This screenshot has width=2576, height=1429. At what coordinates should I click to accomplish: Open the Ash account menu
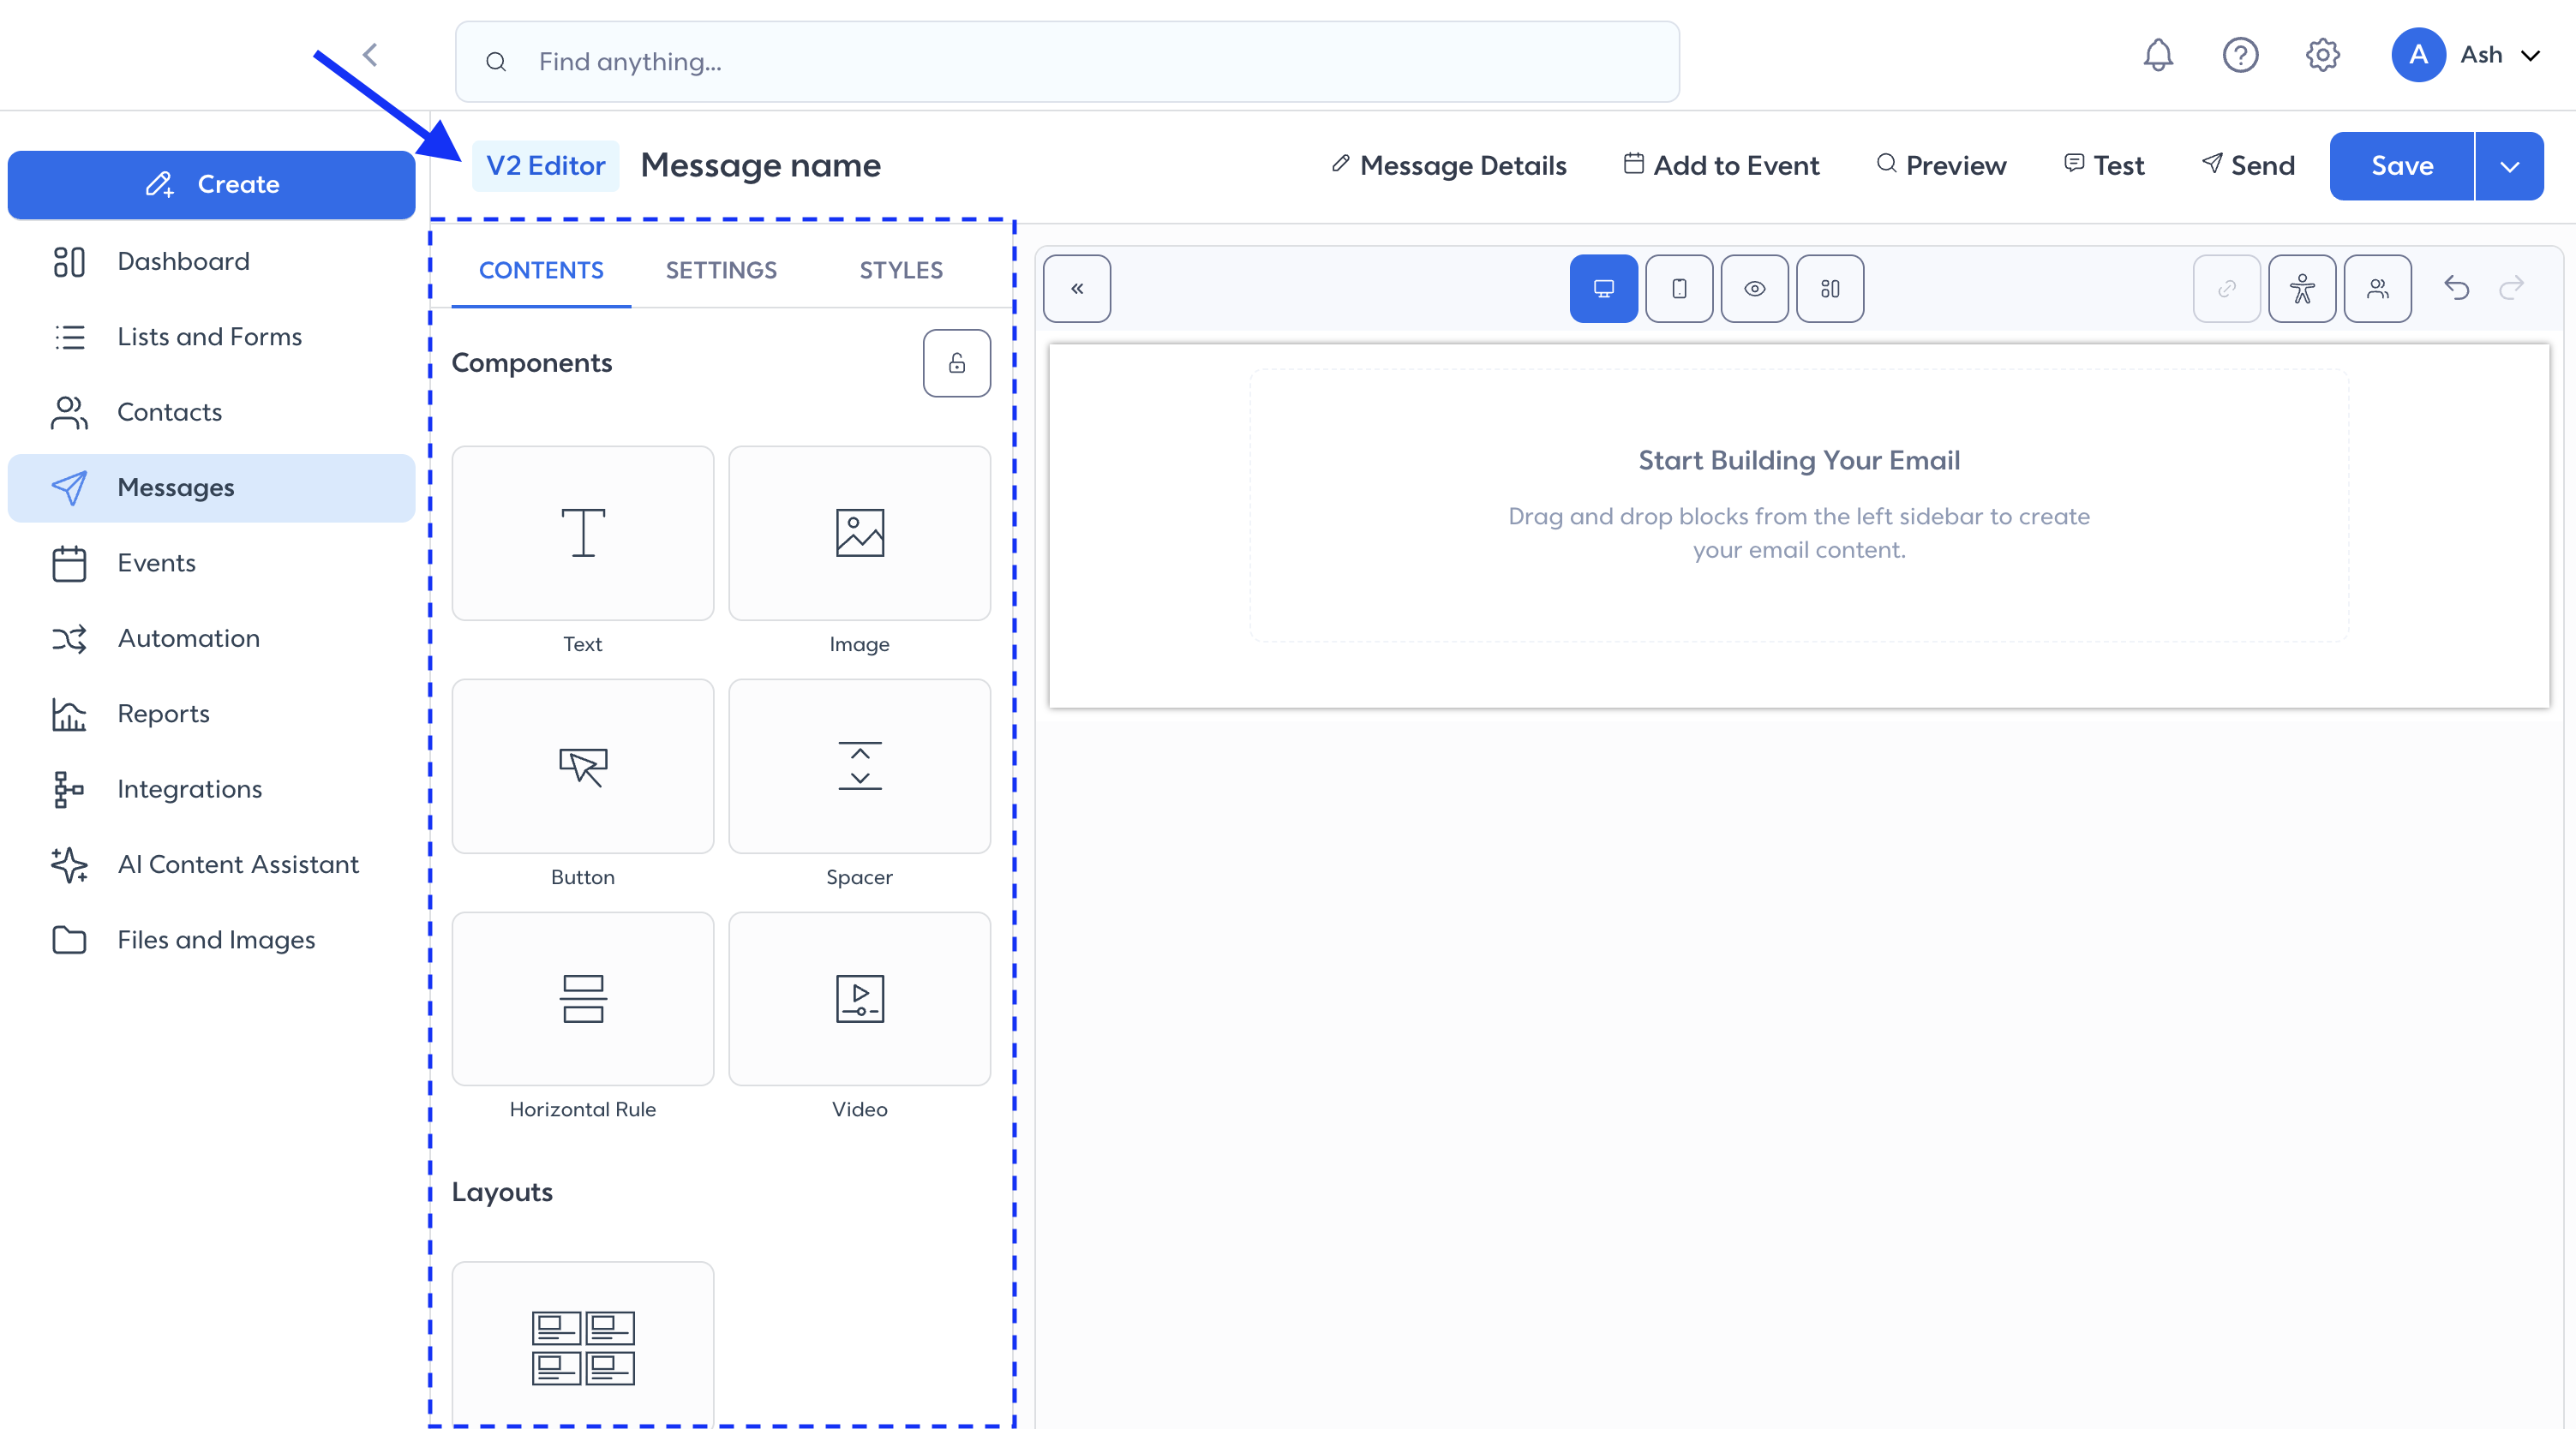pos(2467,55)
